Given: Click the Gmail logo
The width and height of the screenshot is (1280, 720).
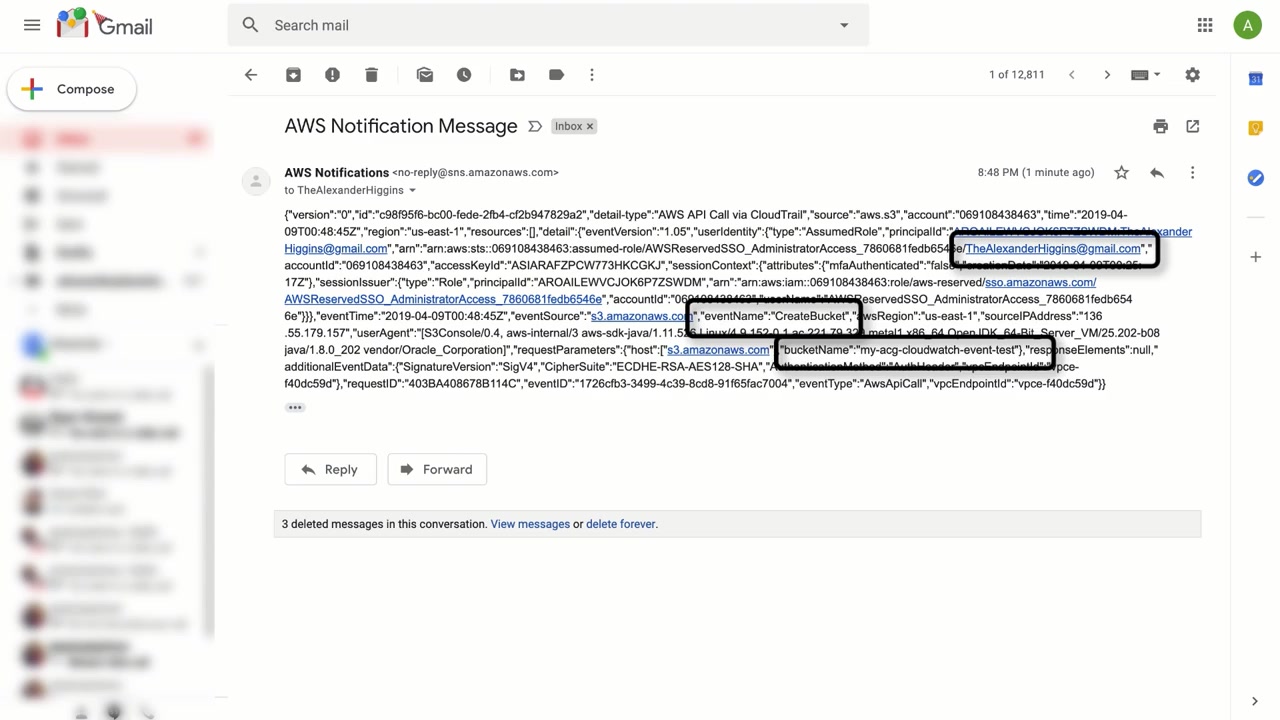Looking at the screenshot, I should [105, 24].
